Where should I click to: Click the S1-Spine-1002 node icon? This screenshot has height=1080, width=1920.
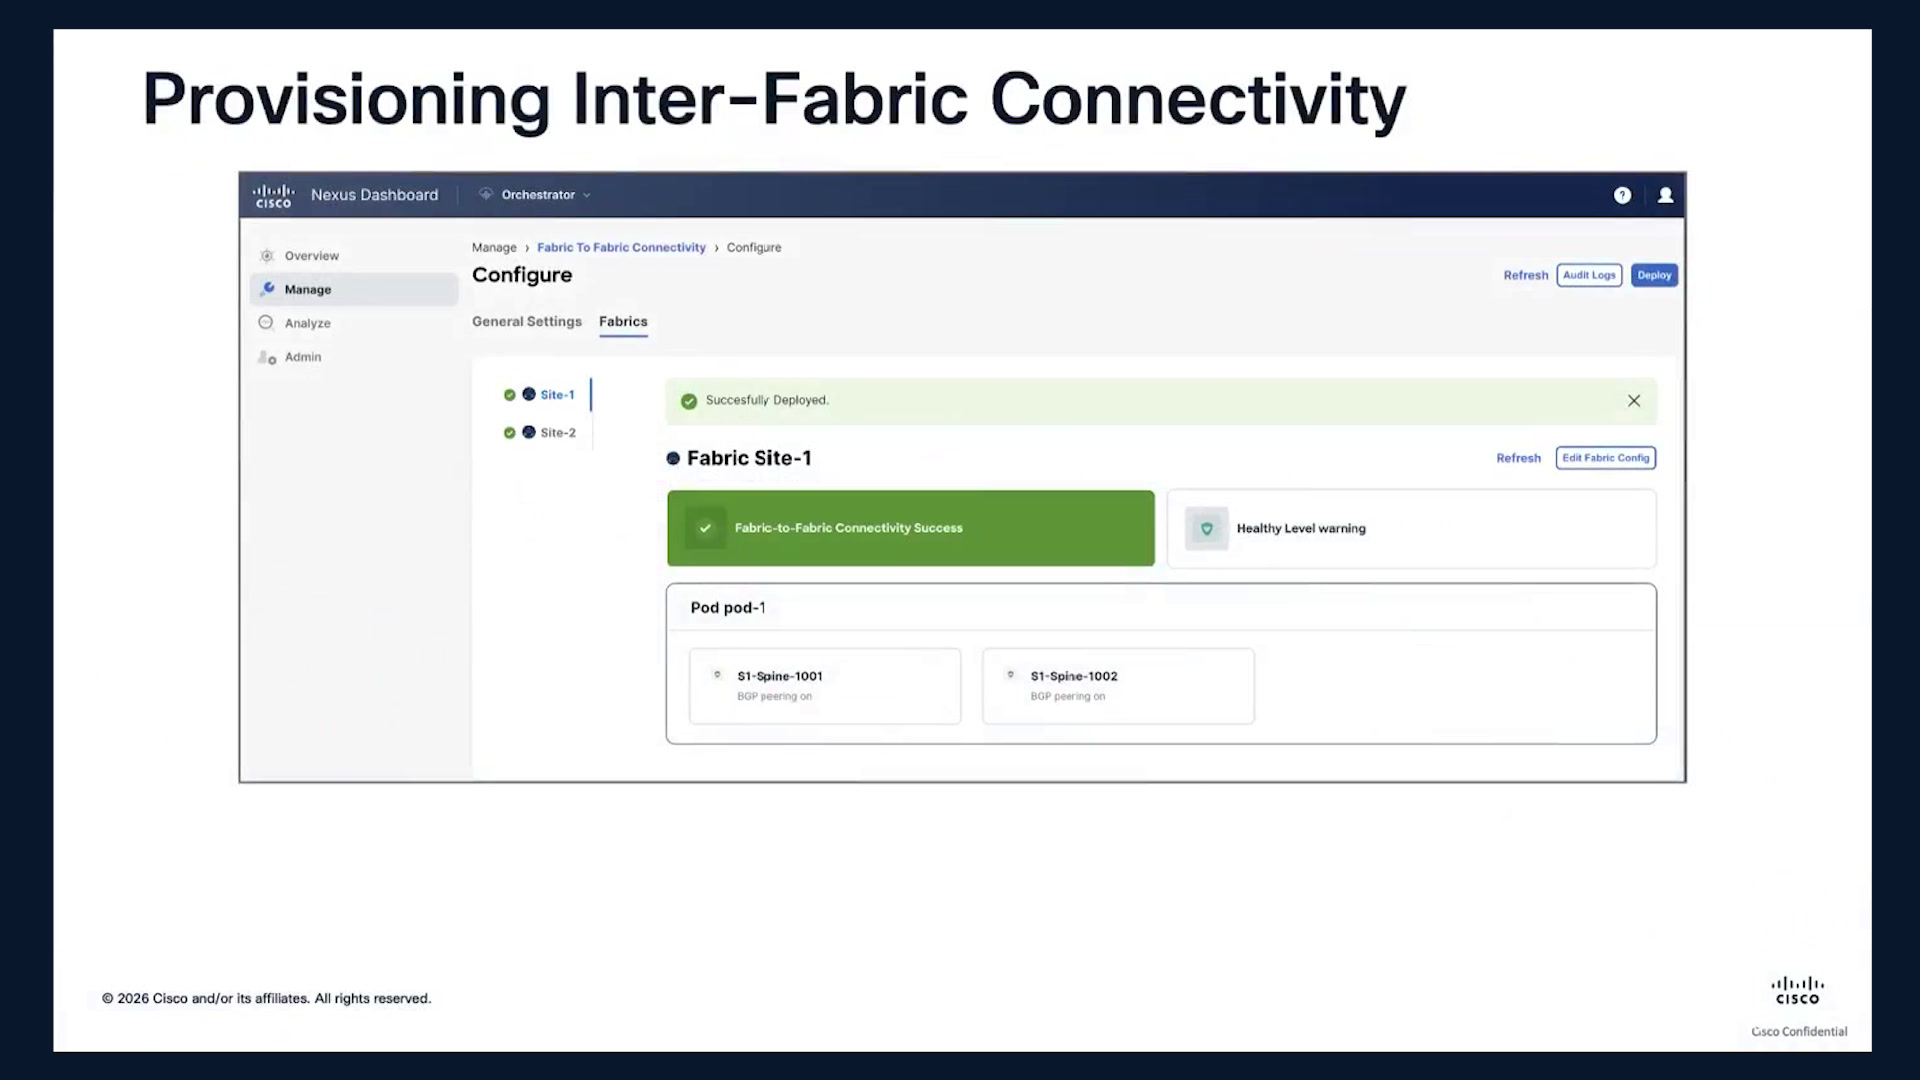pos(1010,675)
